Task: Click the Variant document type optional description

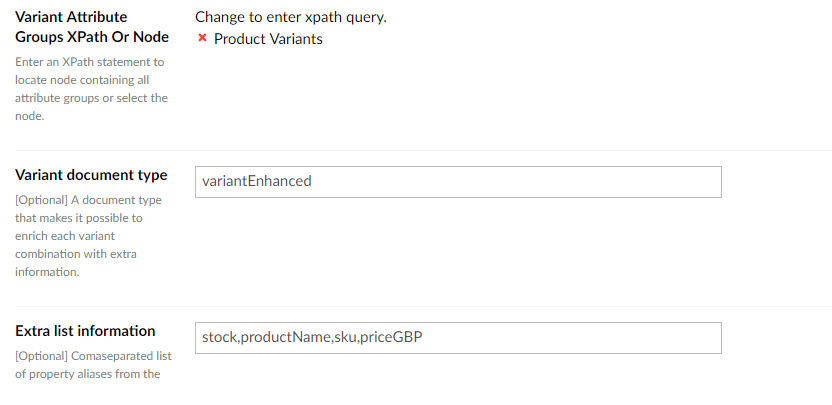Action: pos(88,236)
